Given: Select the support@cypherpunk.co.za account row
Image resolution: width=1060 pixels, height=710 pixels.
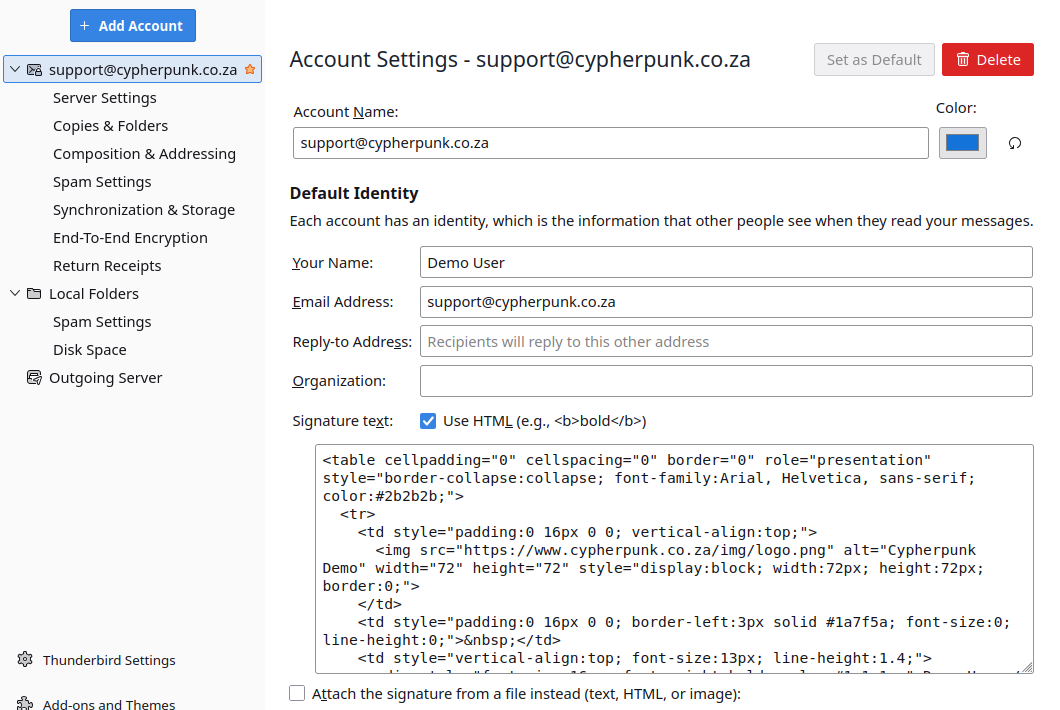Looking at the screenshot, I should tap(132, 70).
